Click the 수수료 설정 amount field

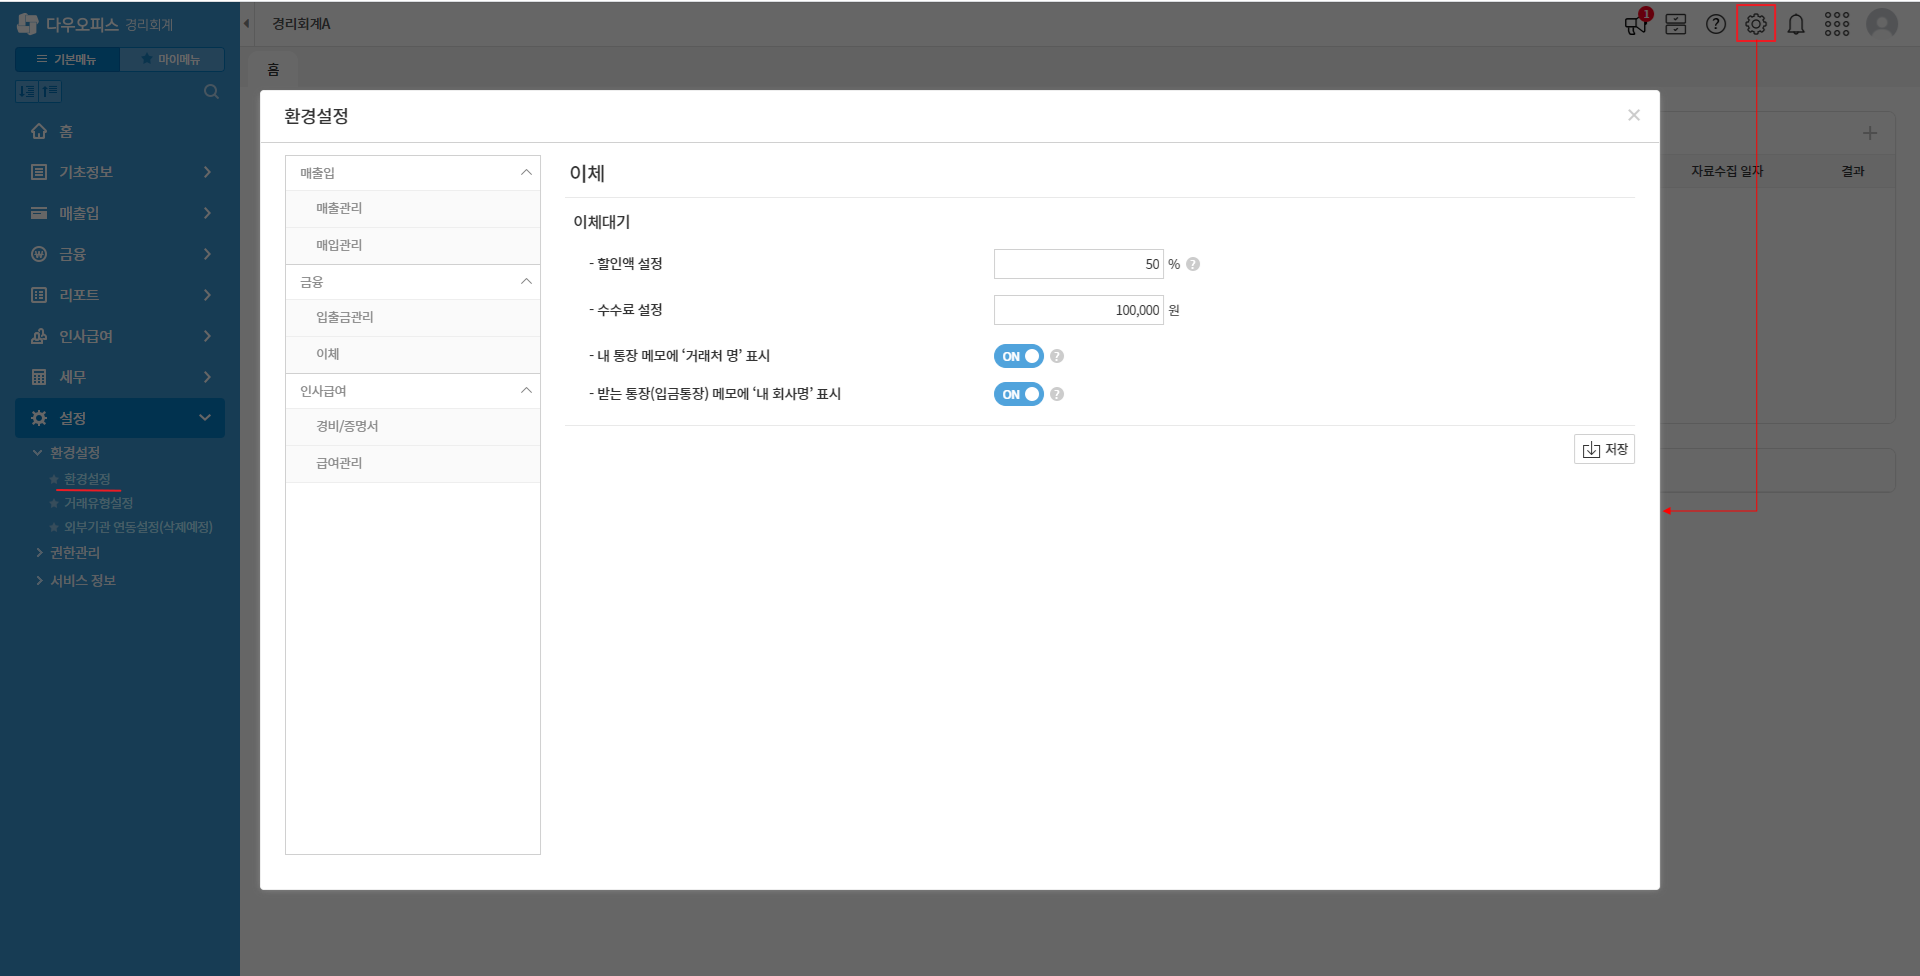point(1078,311)
